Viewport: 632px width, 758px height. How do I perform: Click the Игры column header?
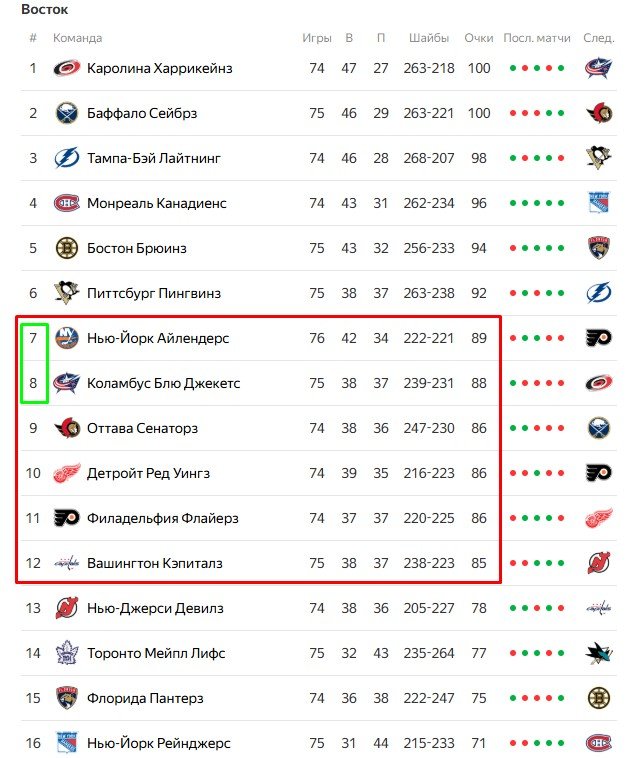(316, 38)
